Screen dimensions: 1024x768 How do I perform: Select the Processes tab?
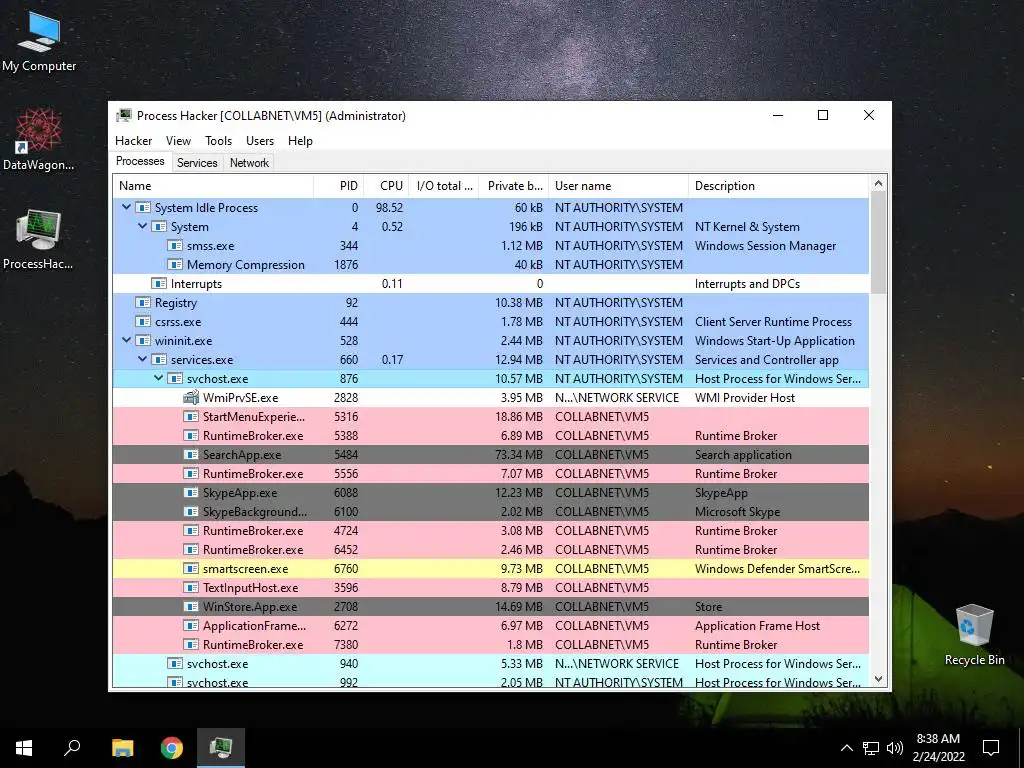pyautogui.click(x=140, y=161)
